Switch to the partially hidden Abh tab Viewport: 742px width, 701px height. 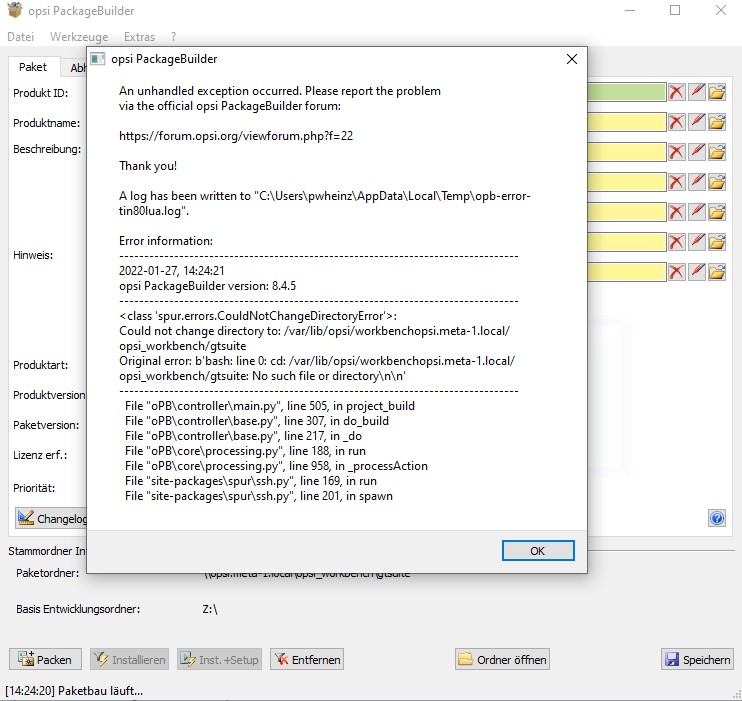click(76, 68)
